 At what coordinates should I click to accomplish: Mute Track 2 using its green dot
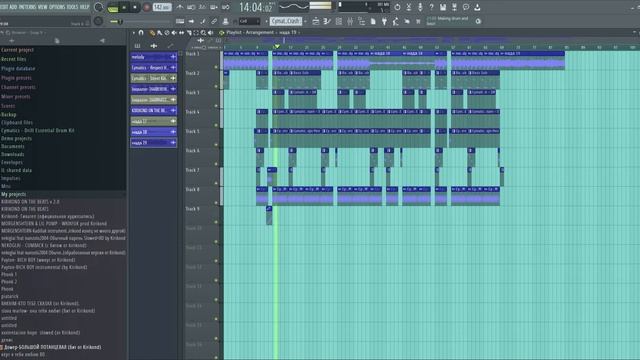(x=216, y=86)
